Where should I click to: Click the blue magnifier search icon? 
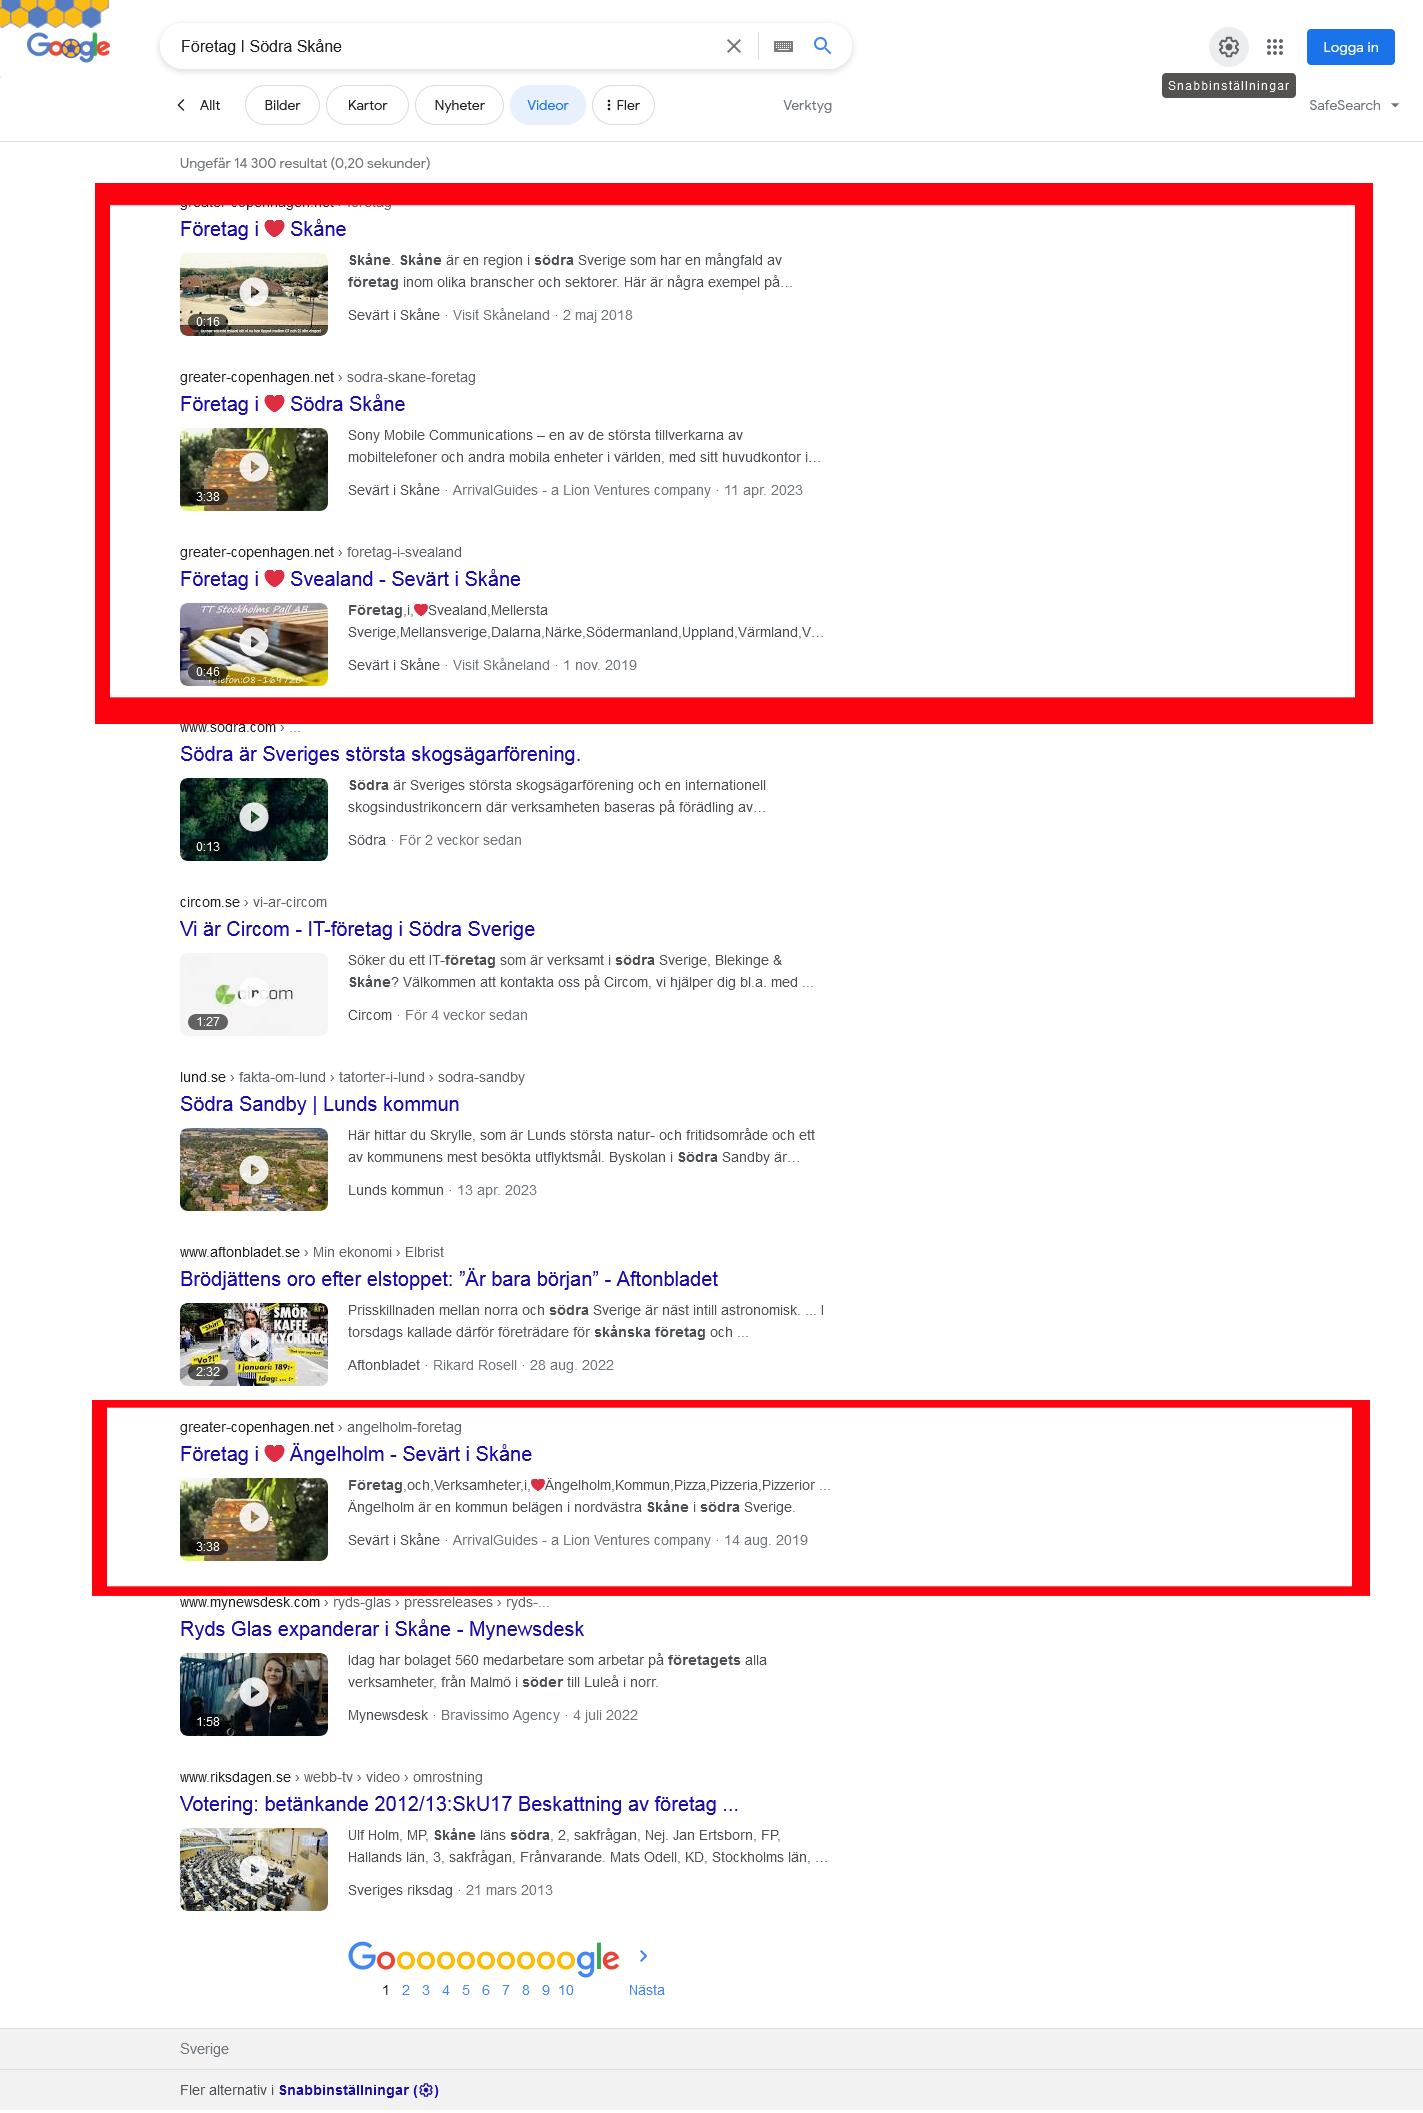(x=822, y=46)
